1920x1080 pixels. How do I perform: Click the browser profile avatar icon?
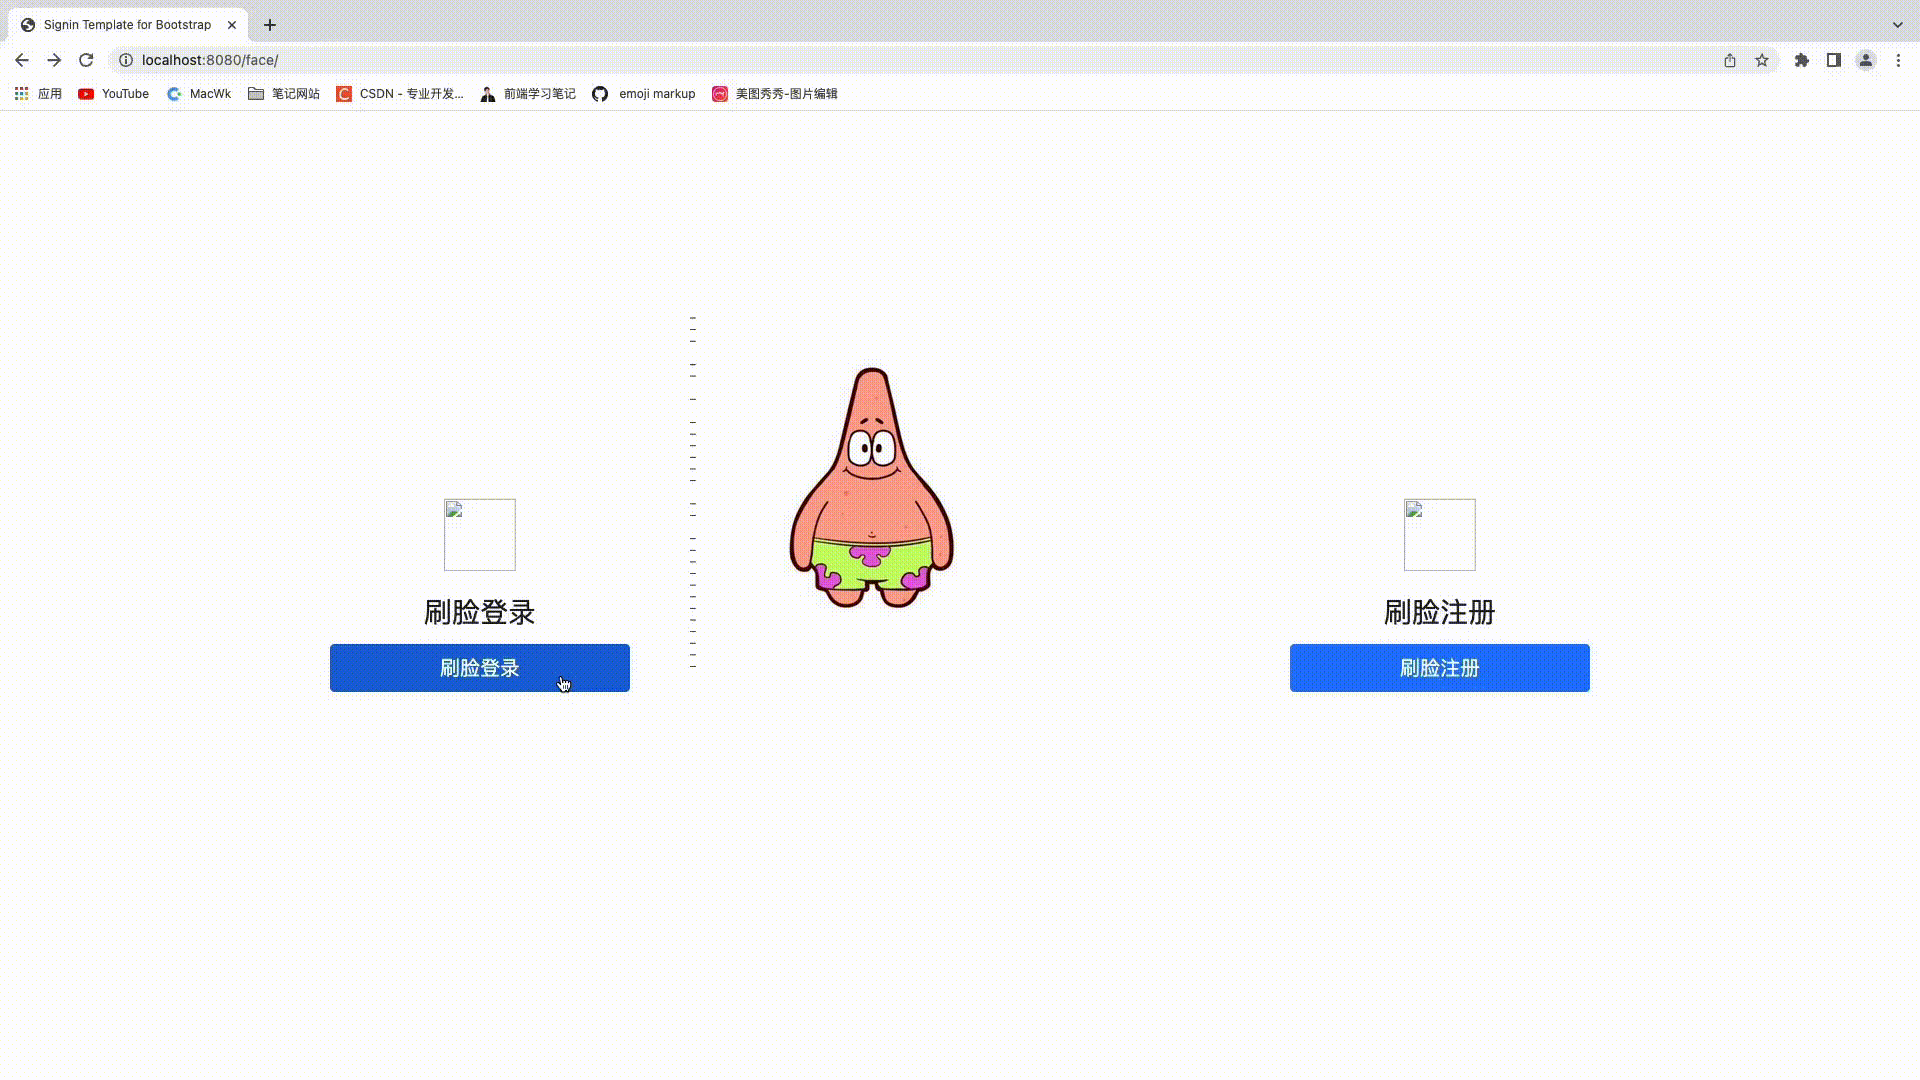tap(1865, 60)
